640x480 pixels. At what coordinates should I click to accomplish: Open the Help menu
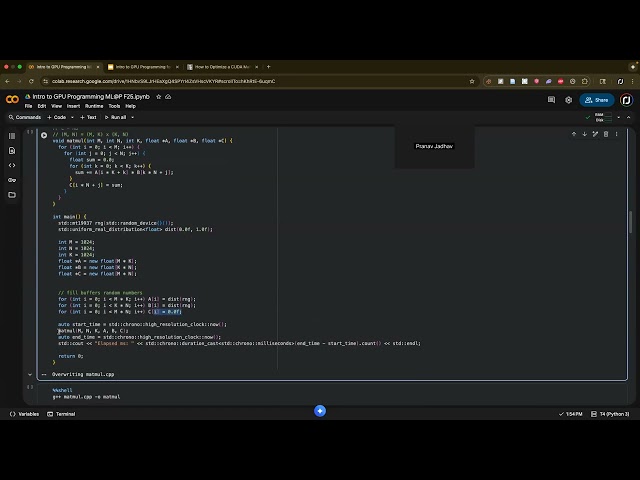coord(130,106)
